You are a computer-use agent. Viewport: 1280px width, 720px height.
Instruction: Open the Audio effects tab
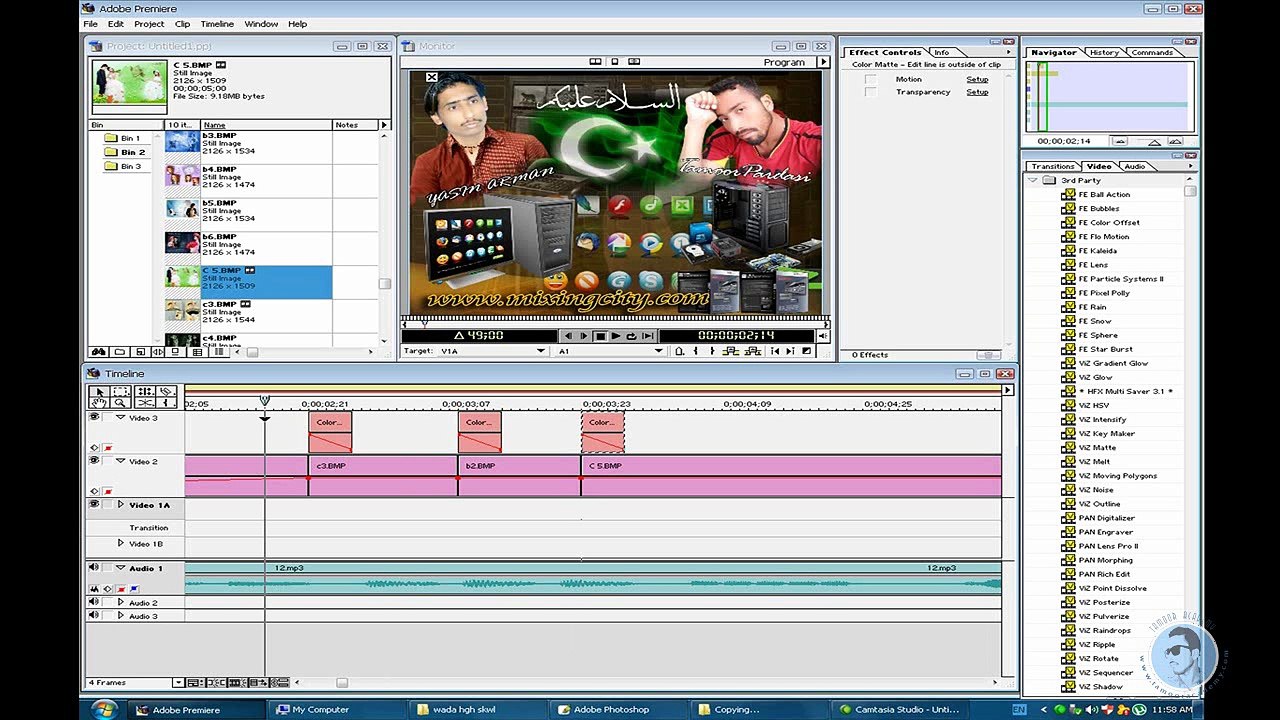pyautogui.click(x=1134, y=166)
